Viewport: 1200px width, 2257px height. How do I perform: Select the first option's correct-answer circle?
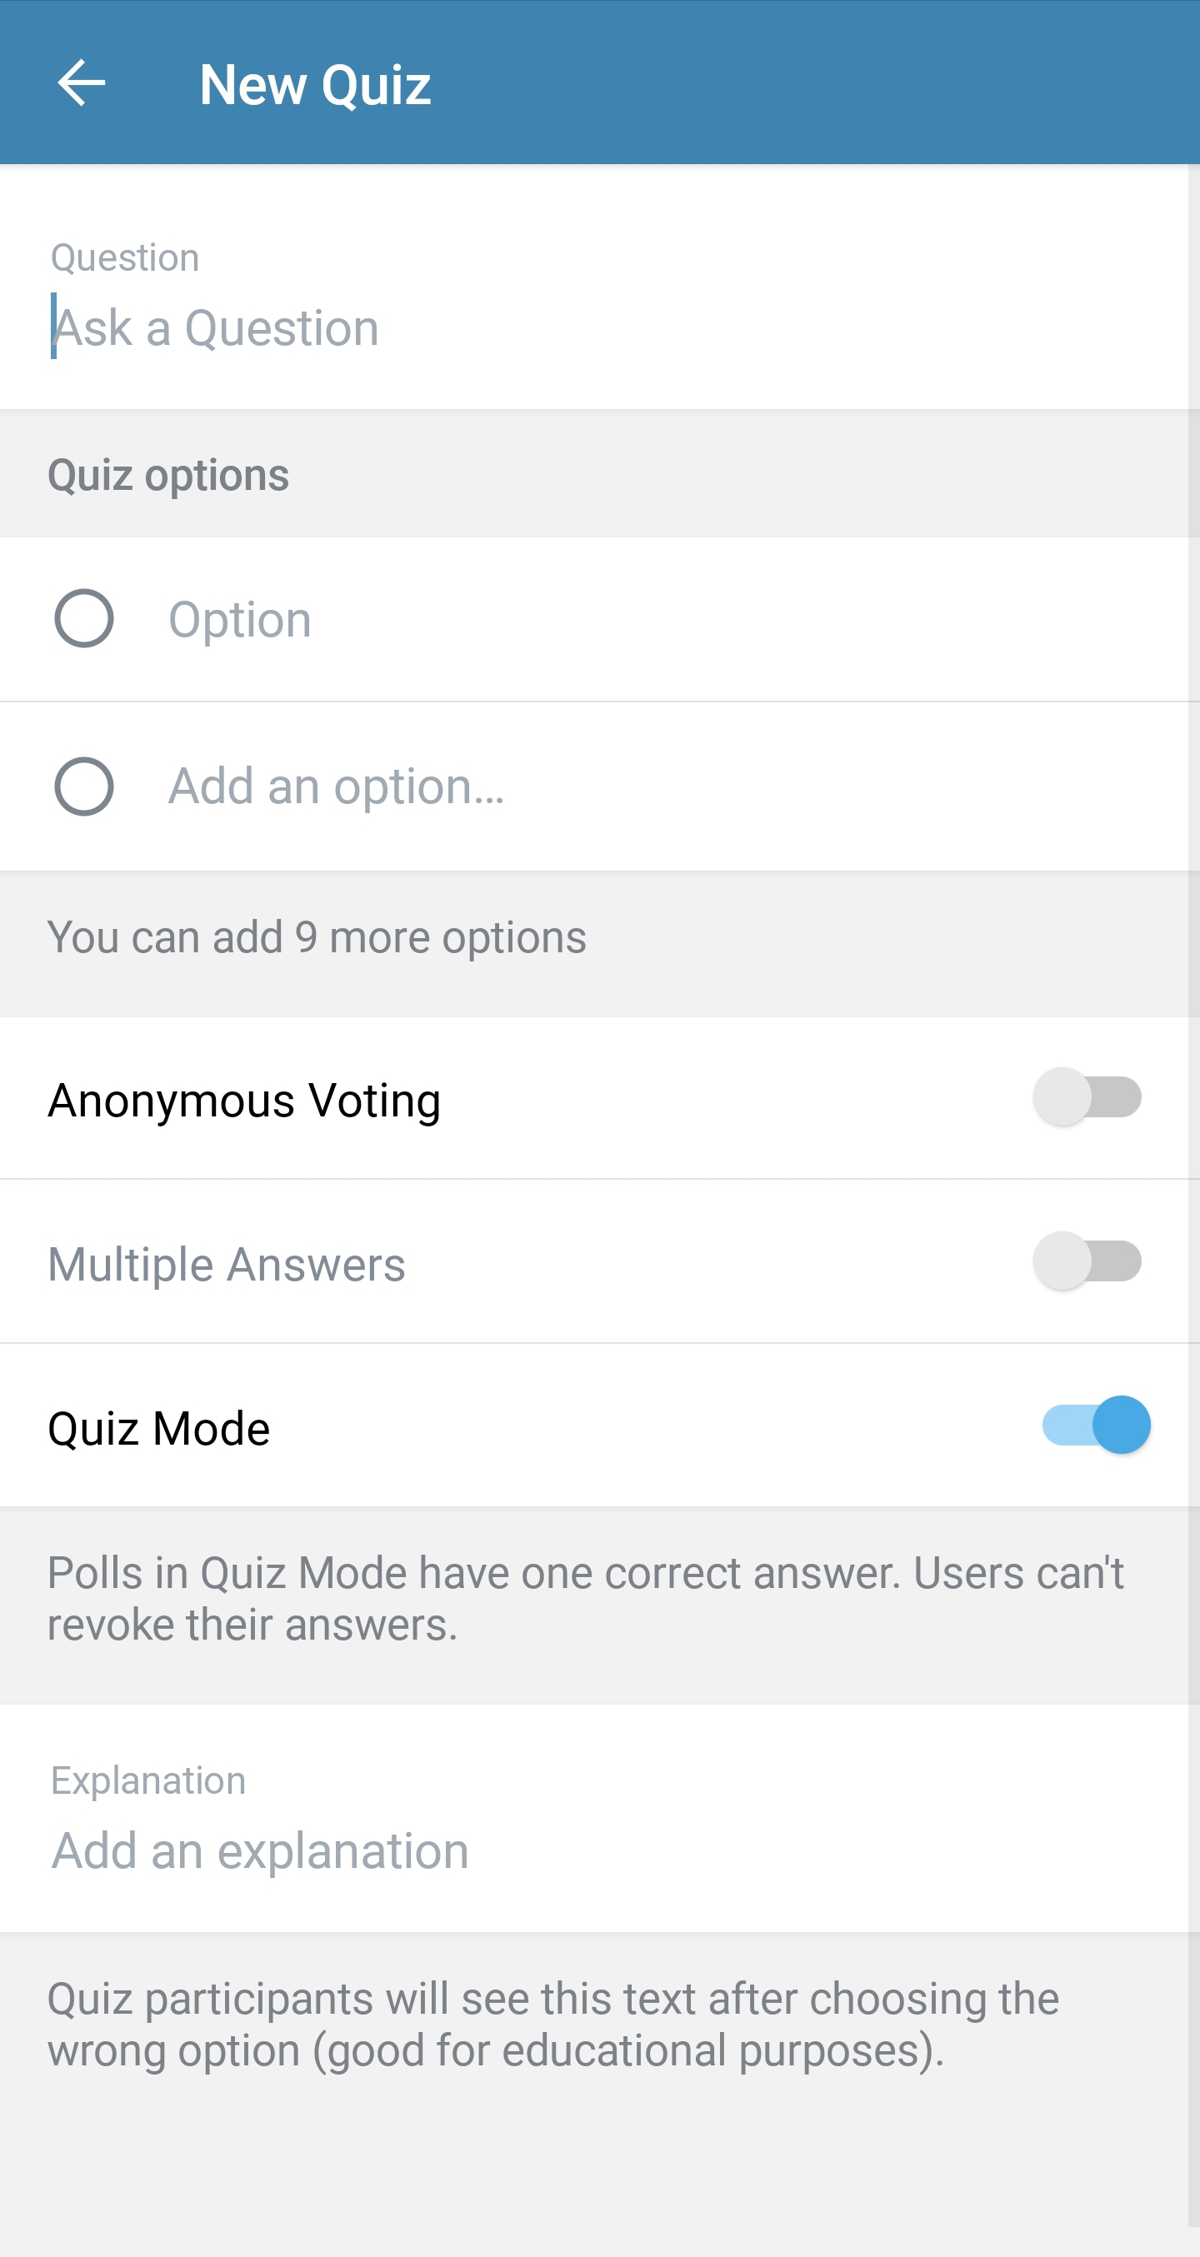coord(84,618)
